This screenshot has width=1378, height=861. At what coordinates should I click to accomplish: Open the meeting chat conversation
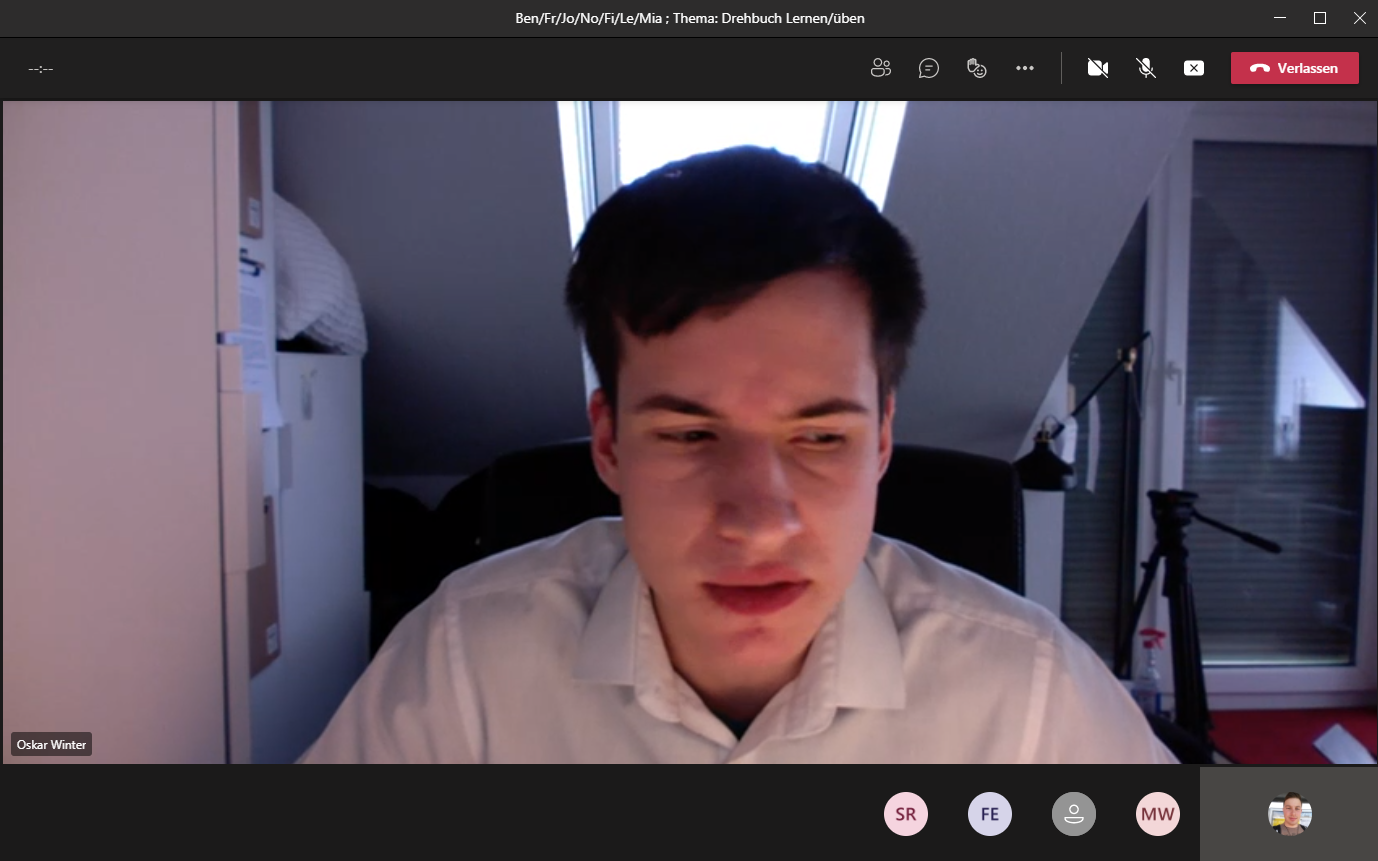(x=929, y=68)
